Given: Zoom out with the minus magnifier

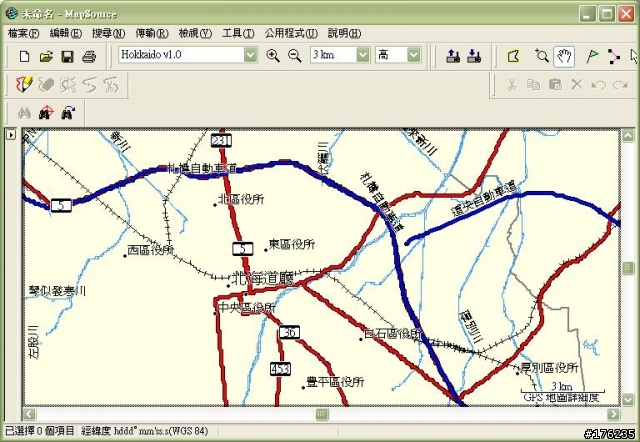Looking at the screenshot, I should (x=294, y=55).
